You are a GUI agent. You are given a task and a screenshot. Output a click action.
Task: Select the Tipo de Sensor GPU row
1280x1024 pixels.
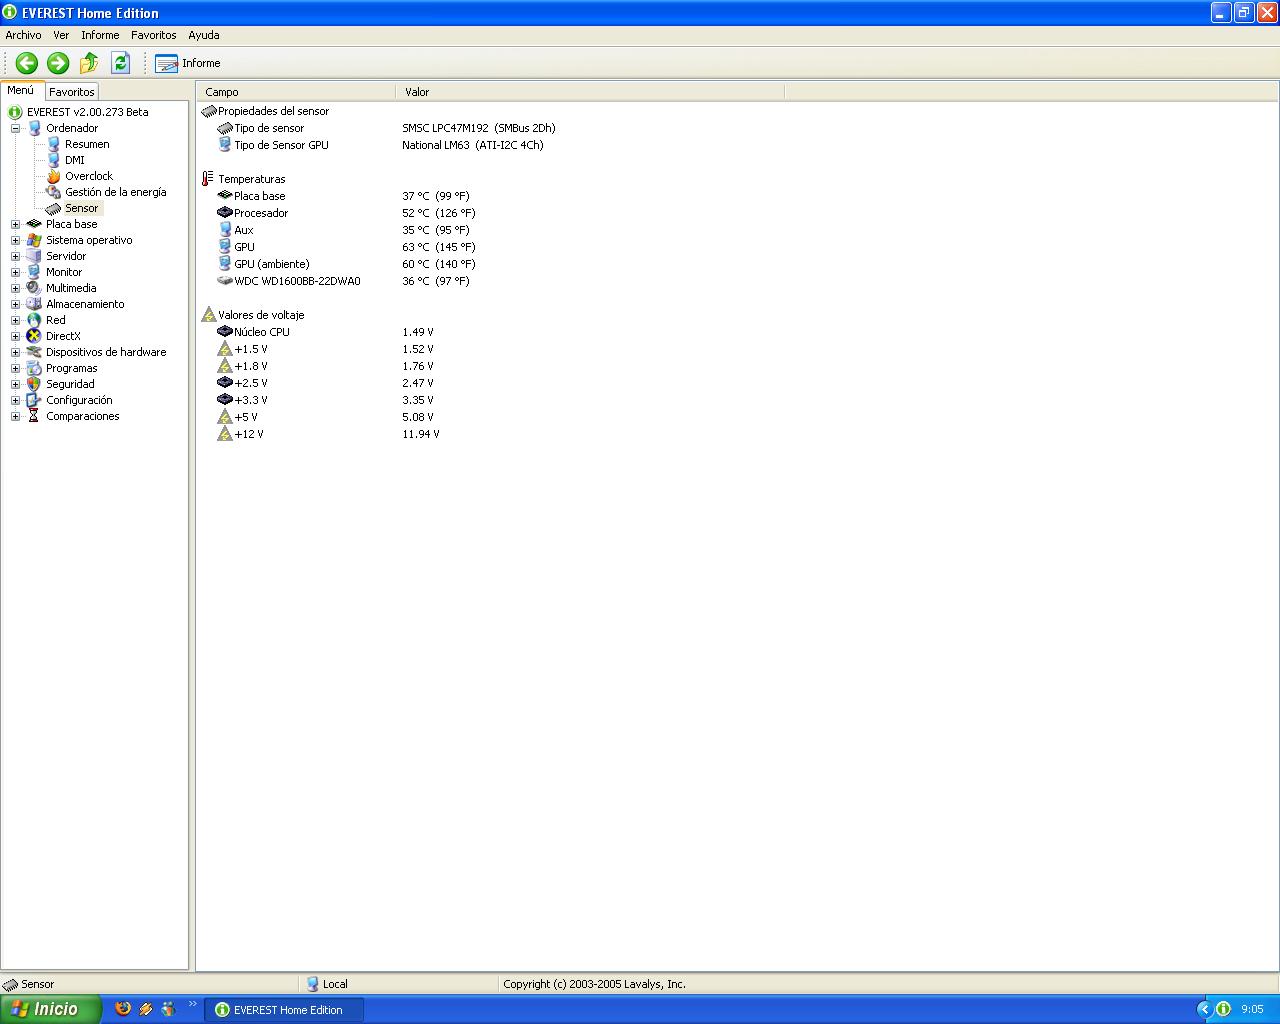(x=380, y=145)
